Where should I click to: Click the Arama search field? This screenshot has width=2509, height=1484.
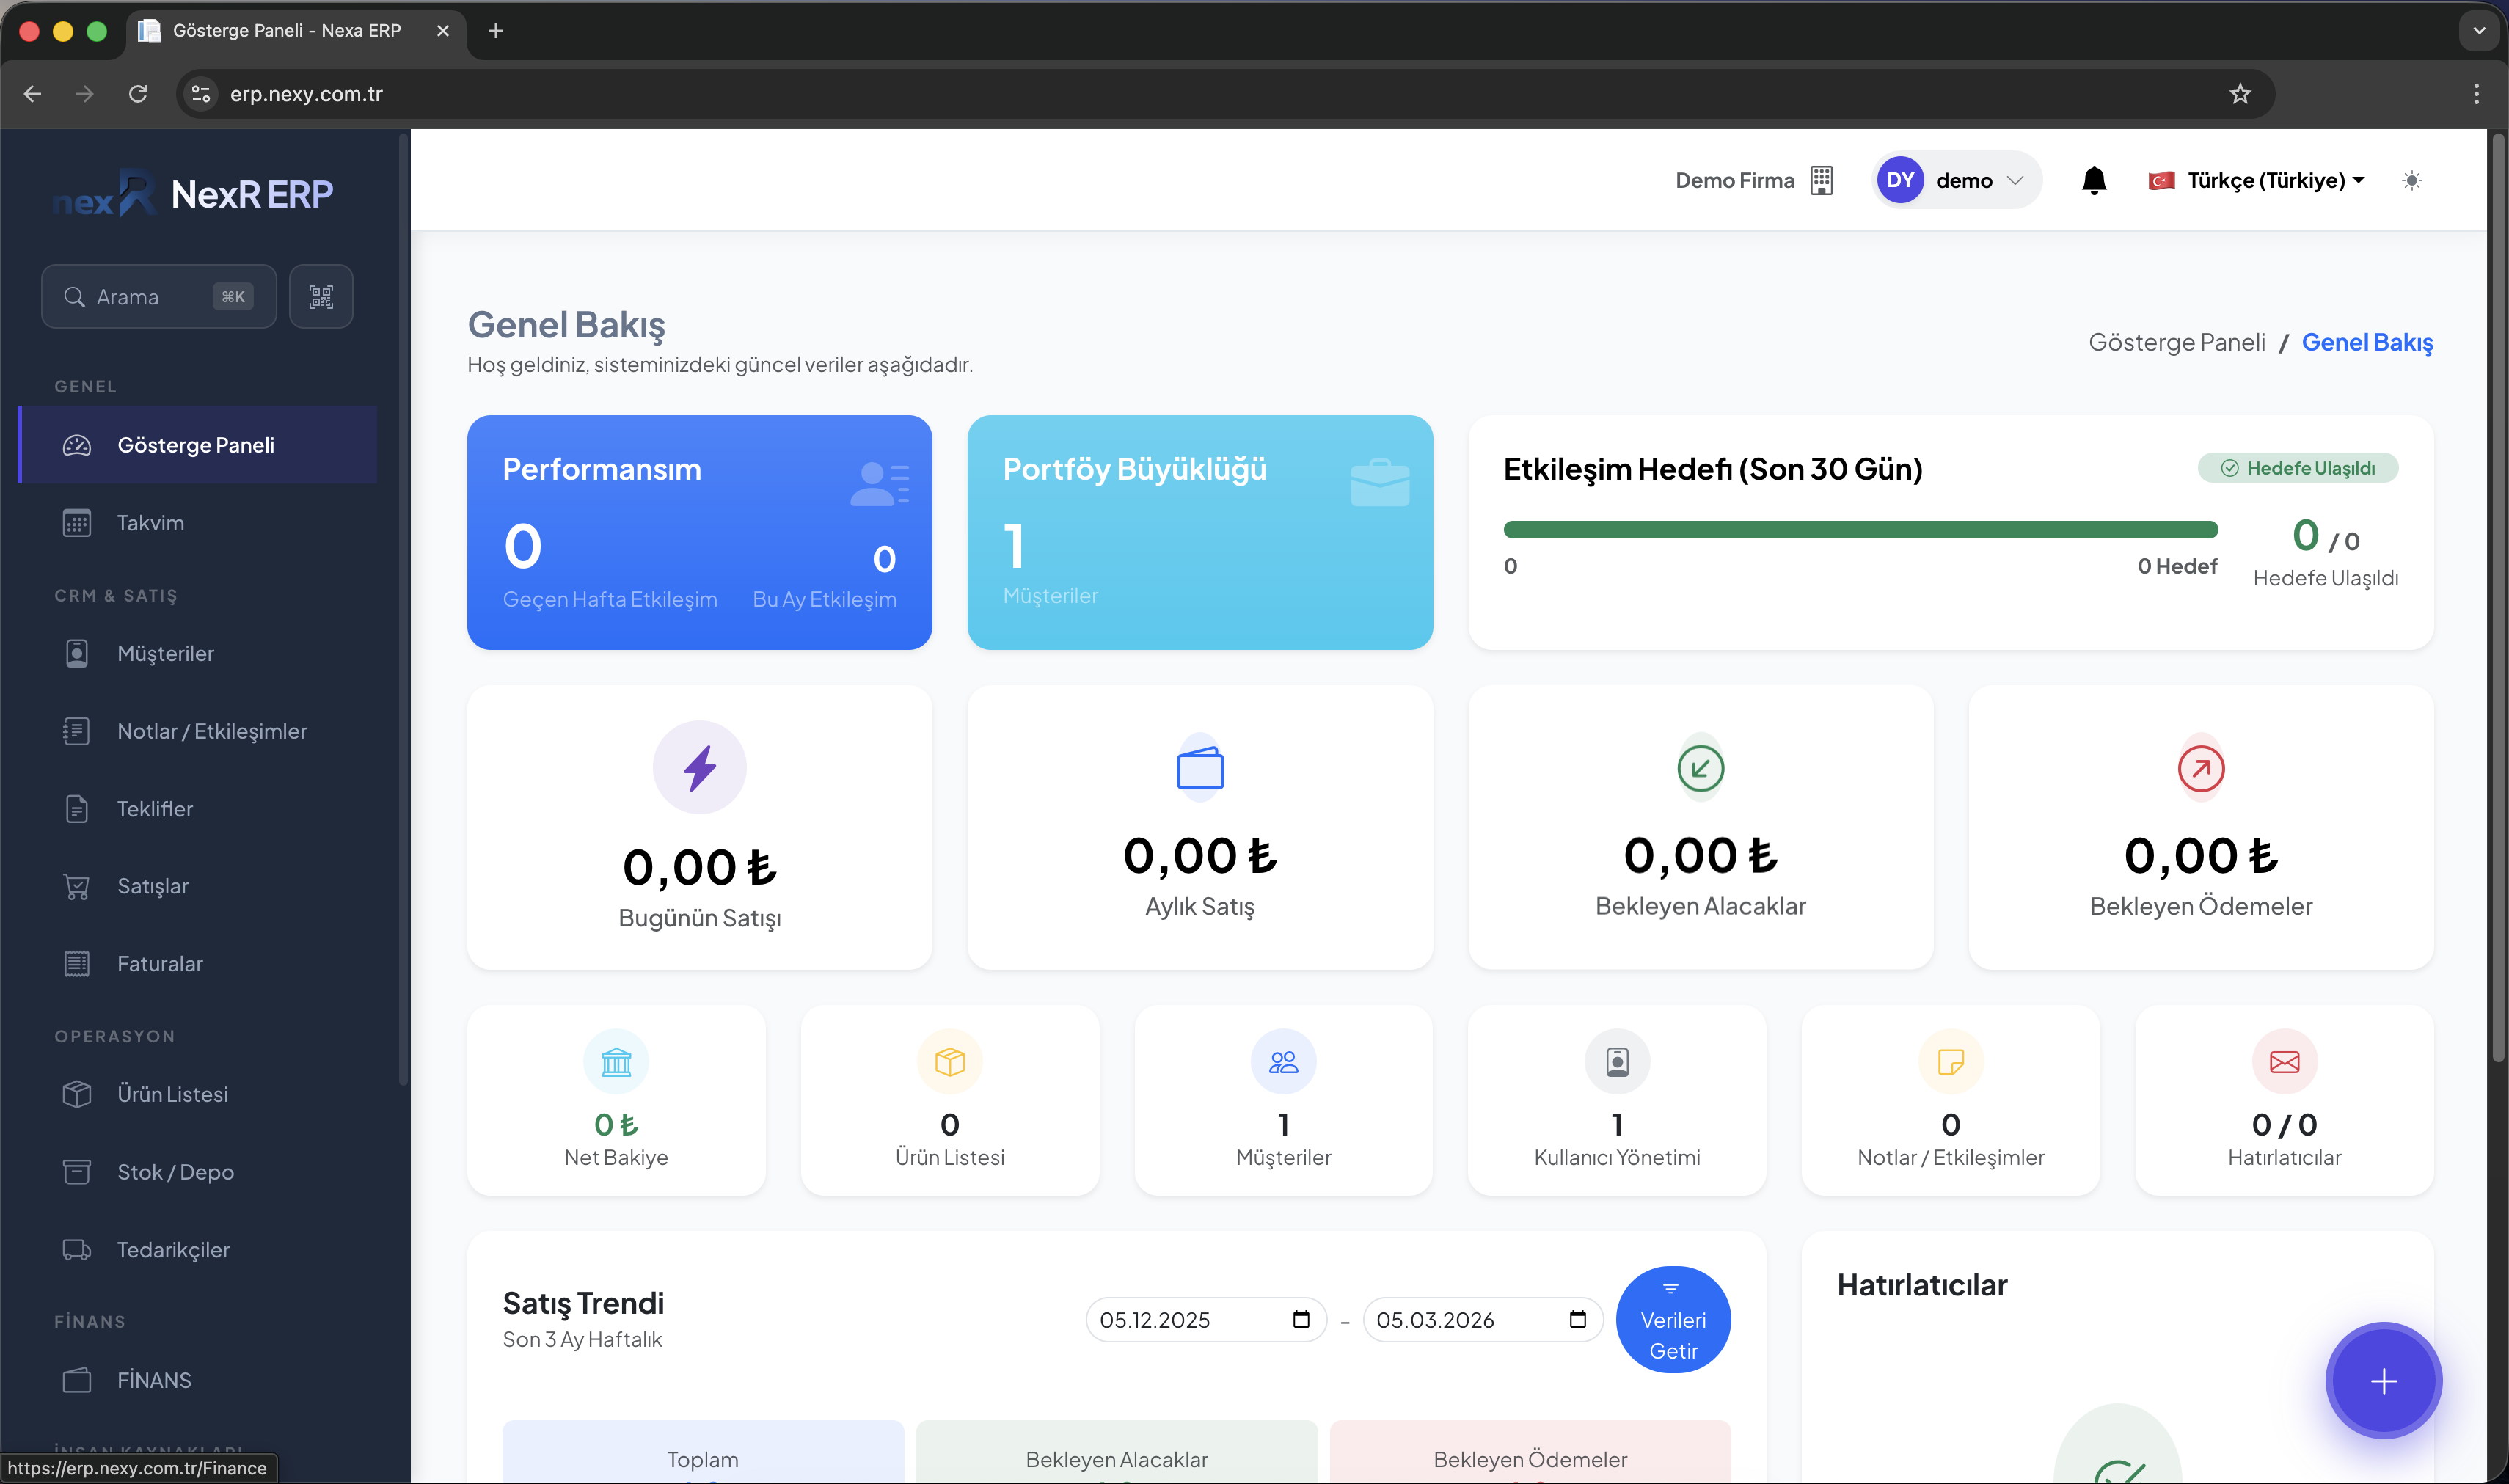pyautogui.click(x=140, y=297)
